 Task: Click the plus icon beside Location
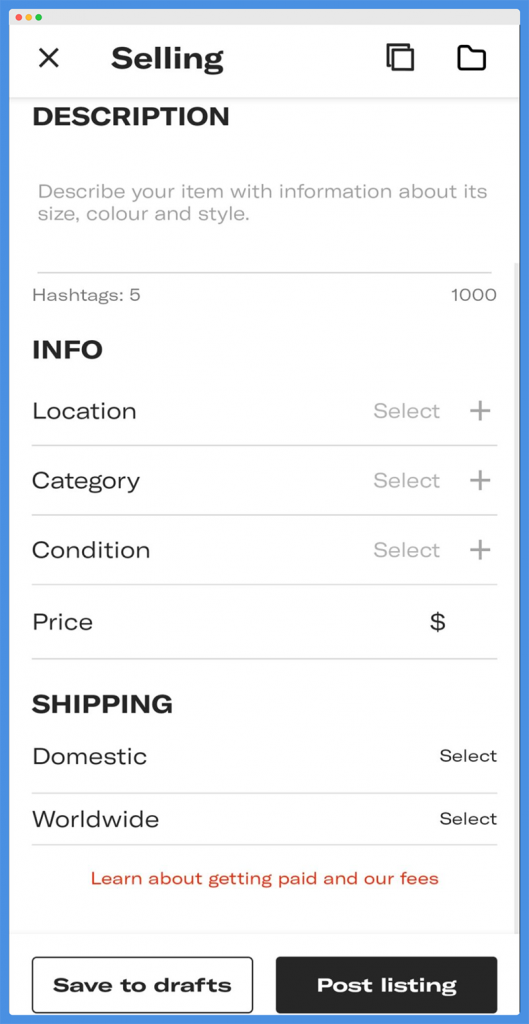[x=480, y=411]
